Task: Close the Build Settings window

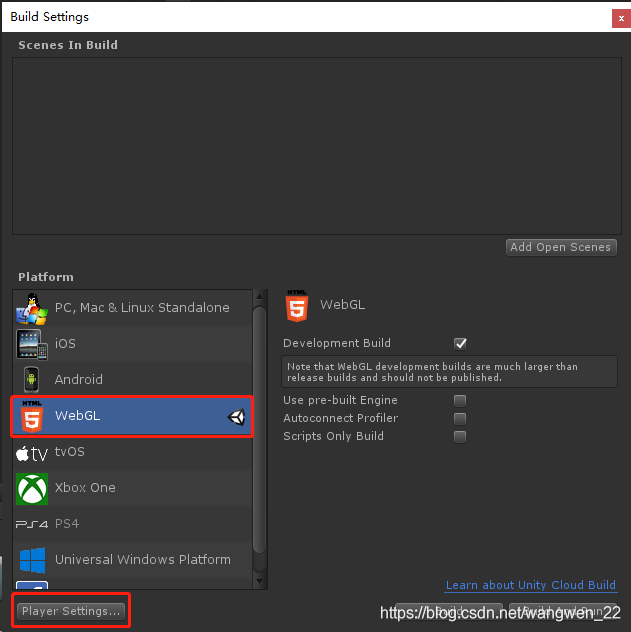Action: tap(621, 18)
